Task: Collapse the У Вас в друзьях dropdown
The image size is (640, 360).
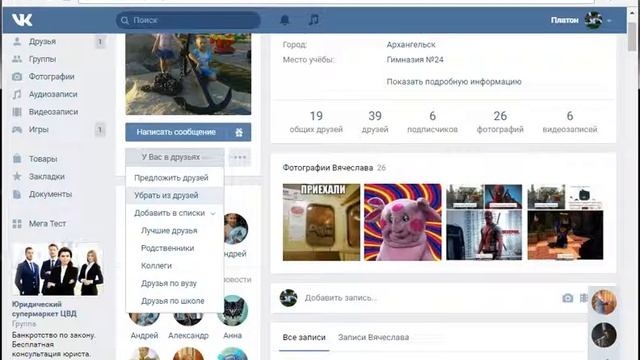Action: coord(175,157)
